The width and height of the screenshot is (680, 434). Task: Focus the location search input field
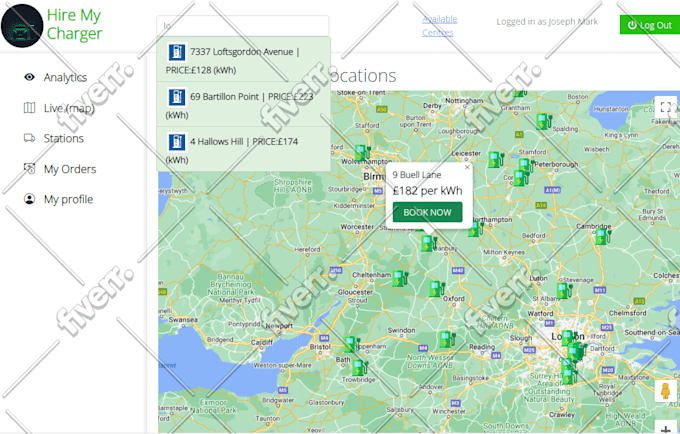[x=242, y=26]
